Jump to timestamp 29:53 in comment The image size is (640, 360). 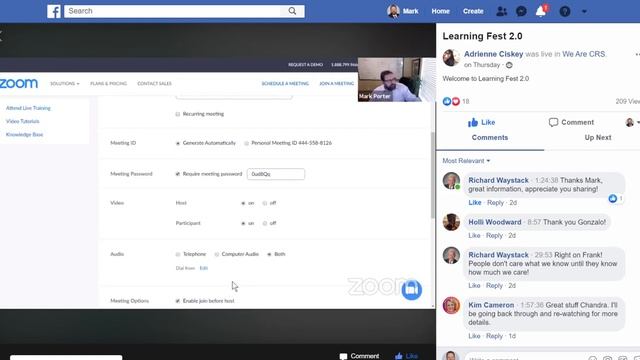543,255
